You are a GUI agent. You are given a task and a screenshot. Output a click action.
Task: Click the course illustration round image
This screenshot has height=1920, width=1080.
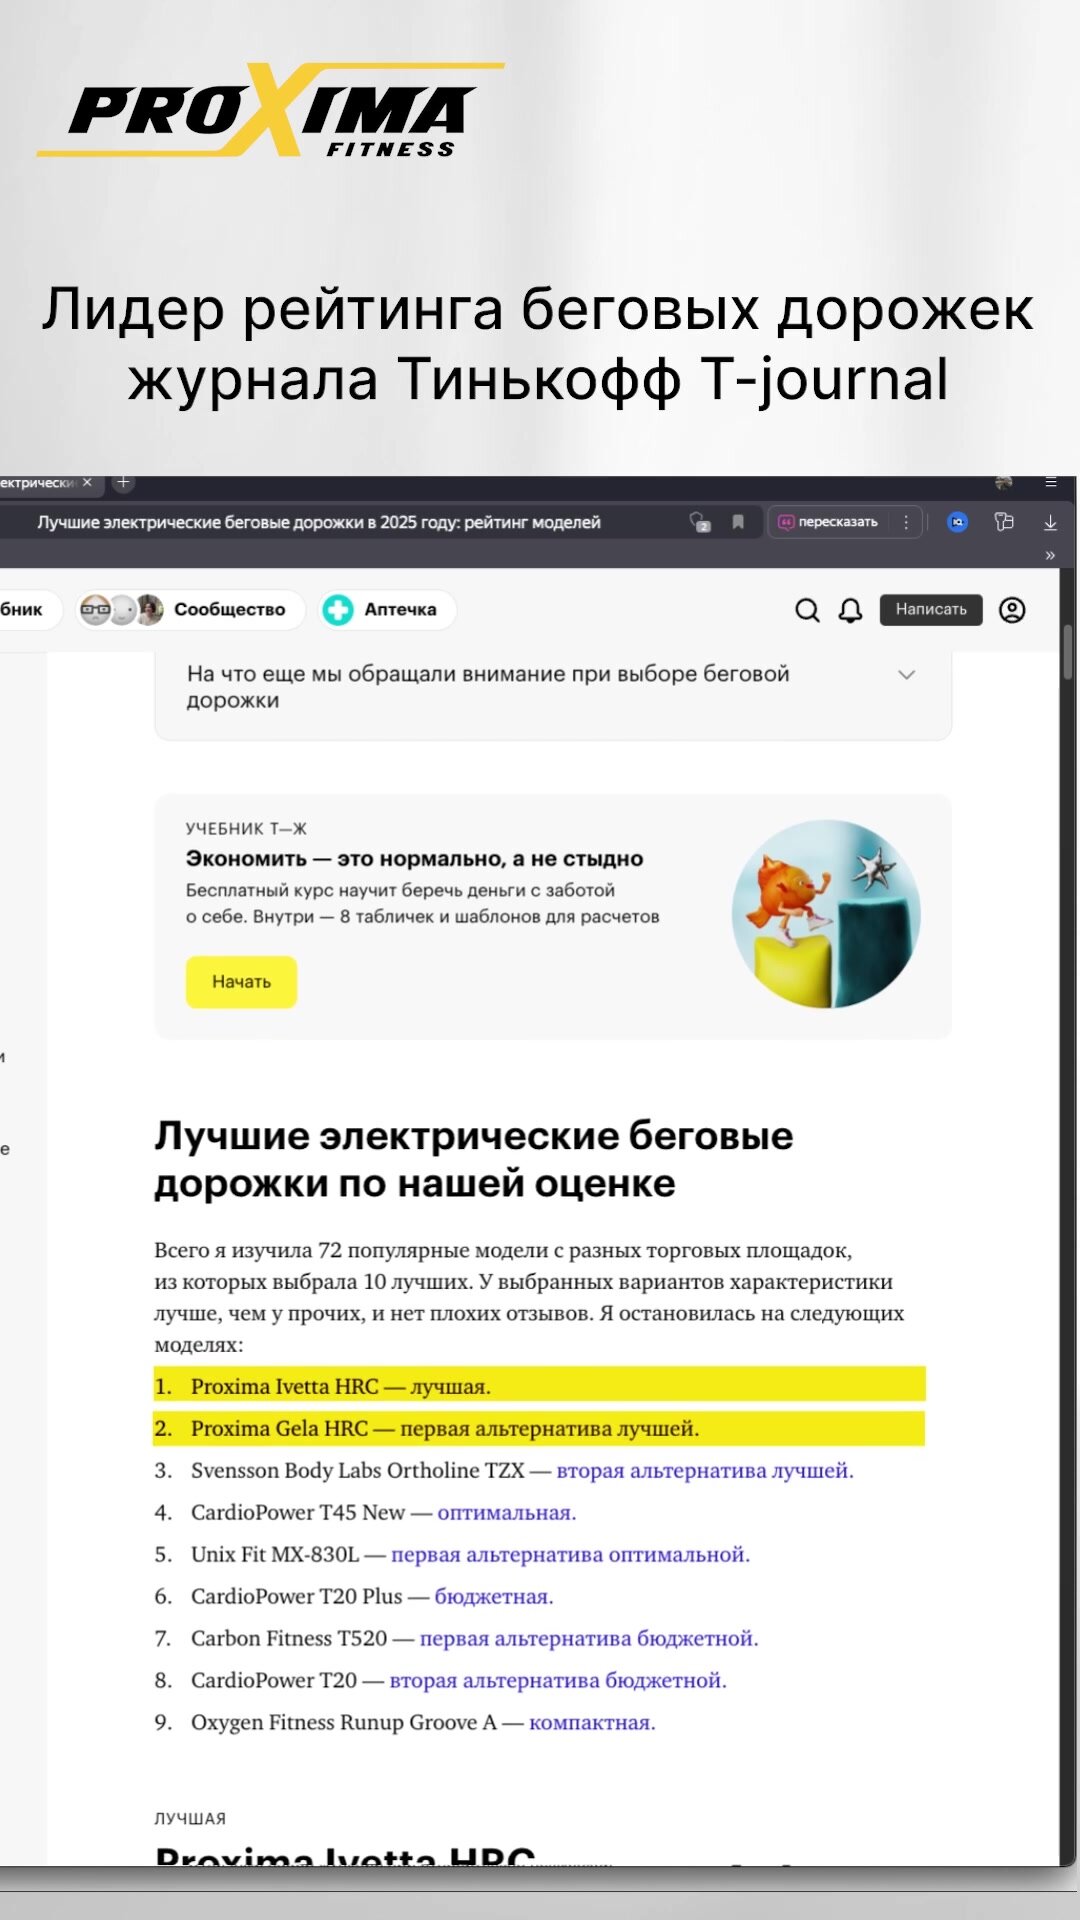(826, 914)
